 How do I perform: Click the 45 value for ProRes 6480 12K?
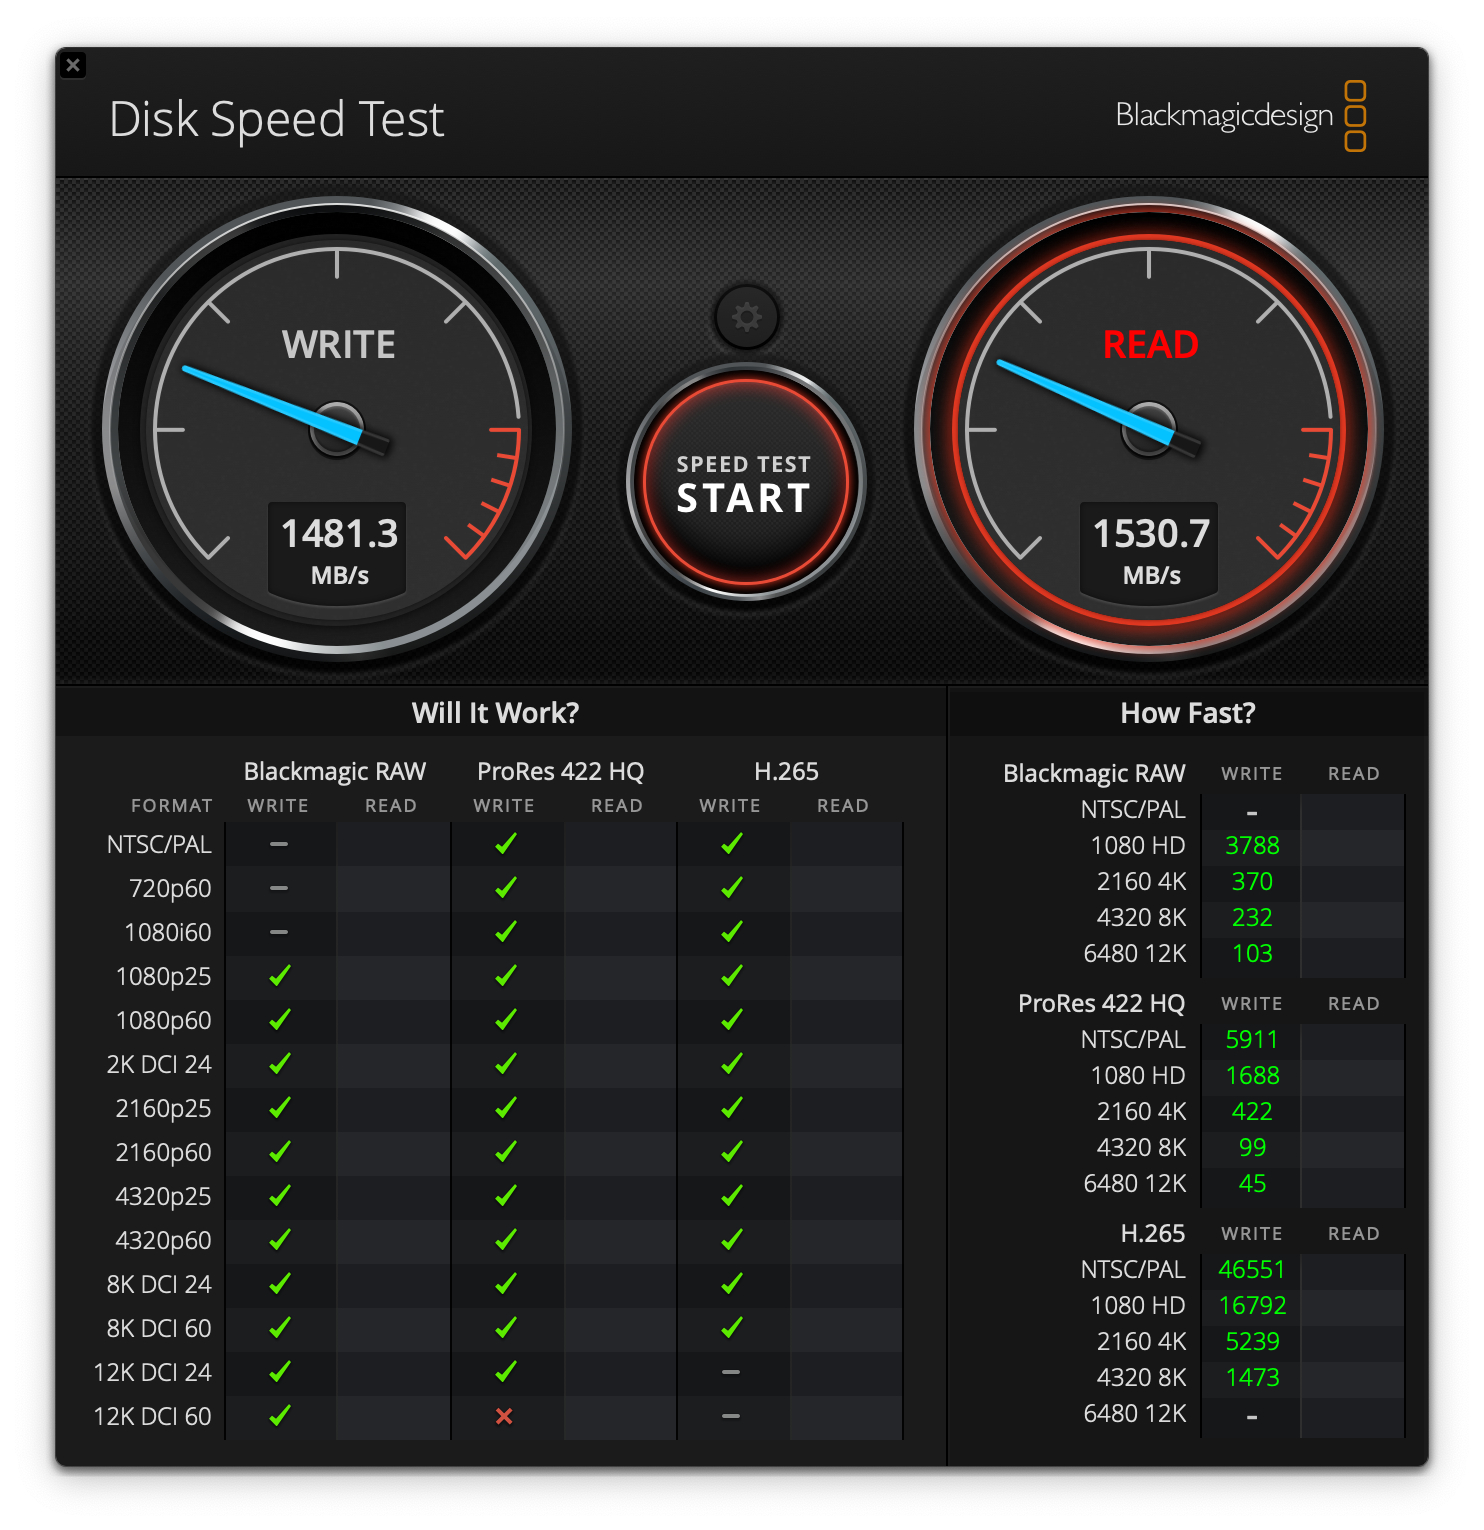1252,1184
